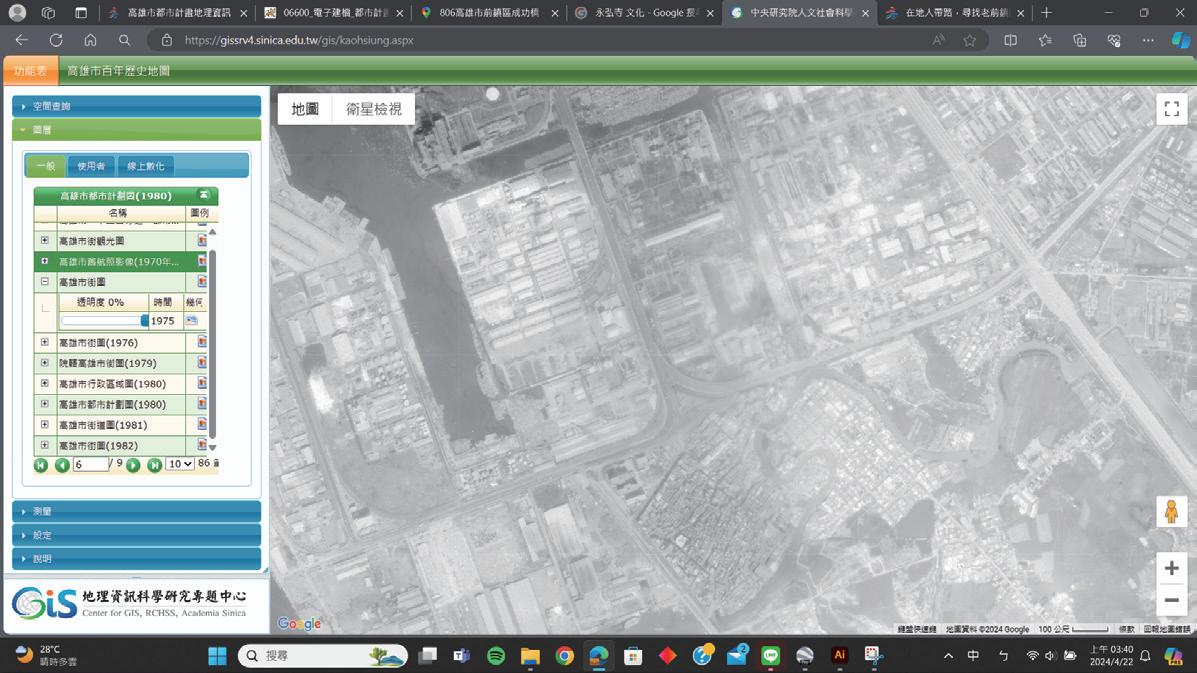Image resolution: width=1197 pixels, height=673 pixels.
Task: Go to previous page of layer list
Action: [62, 465]
